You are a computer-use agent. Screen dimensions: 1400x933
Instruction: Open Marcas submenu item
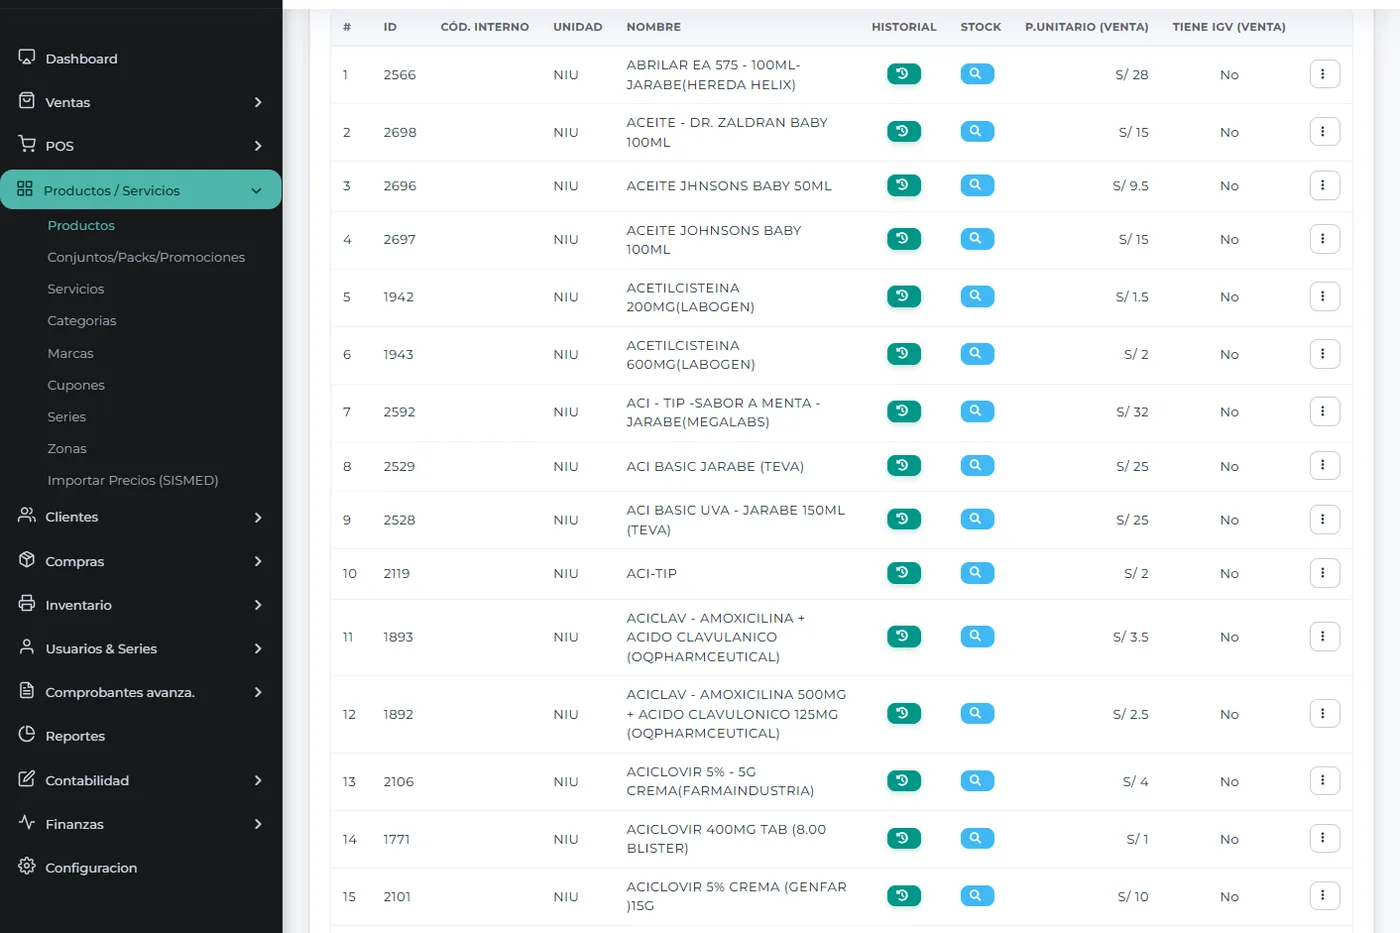pyautogui.click(x=70, y=353)
